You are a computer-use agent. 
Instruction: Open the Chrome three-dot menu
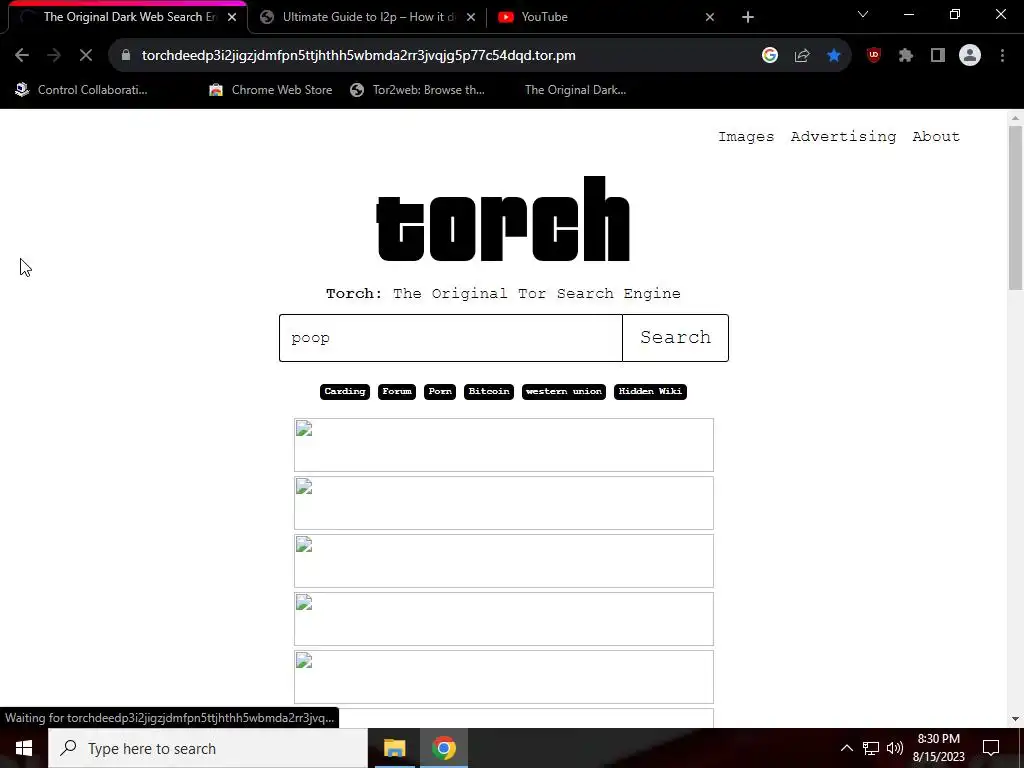pos(1002,56)
